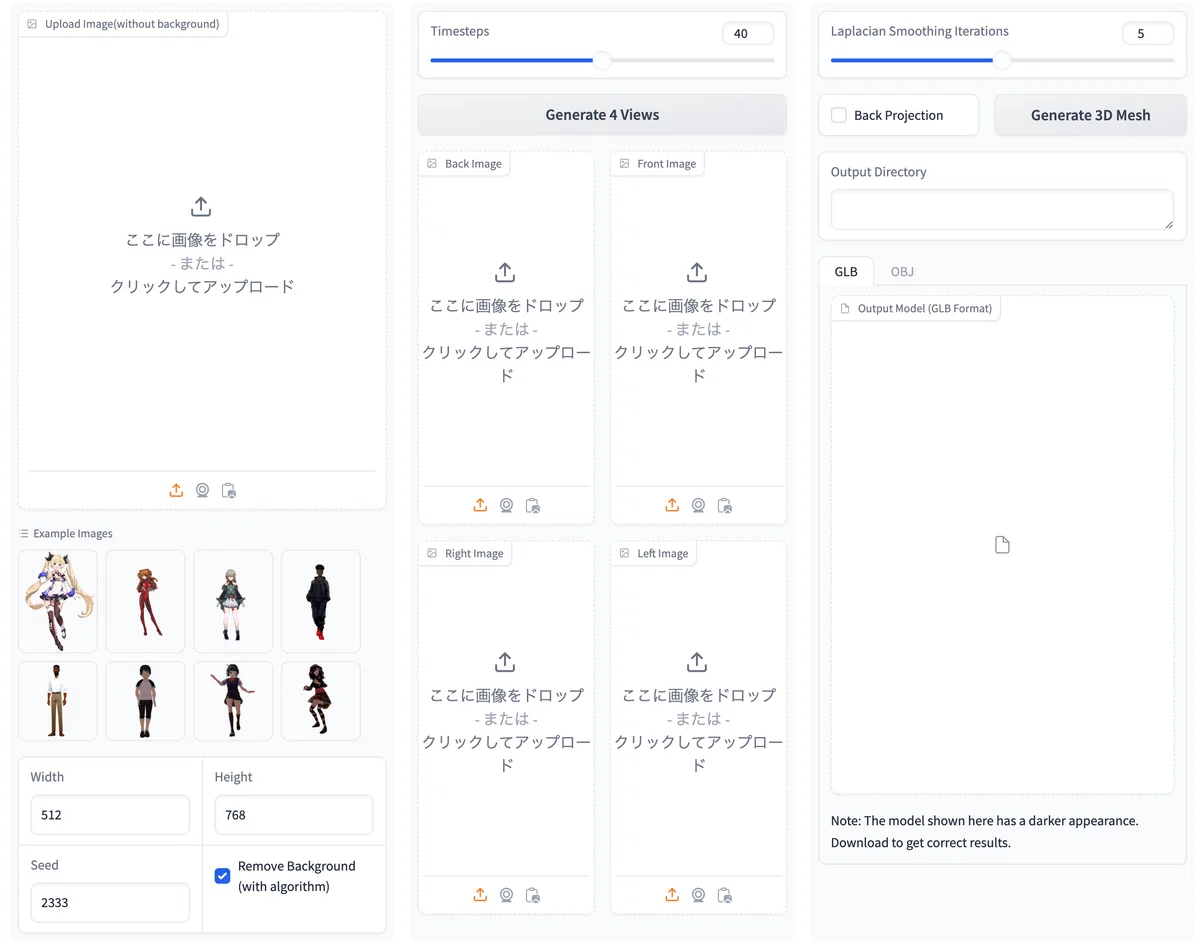
Task: Click clipboard paste icon under Left Image panel
Action: point(725,894)
